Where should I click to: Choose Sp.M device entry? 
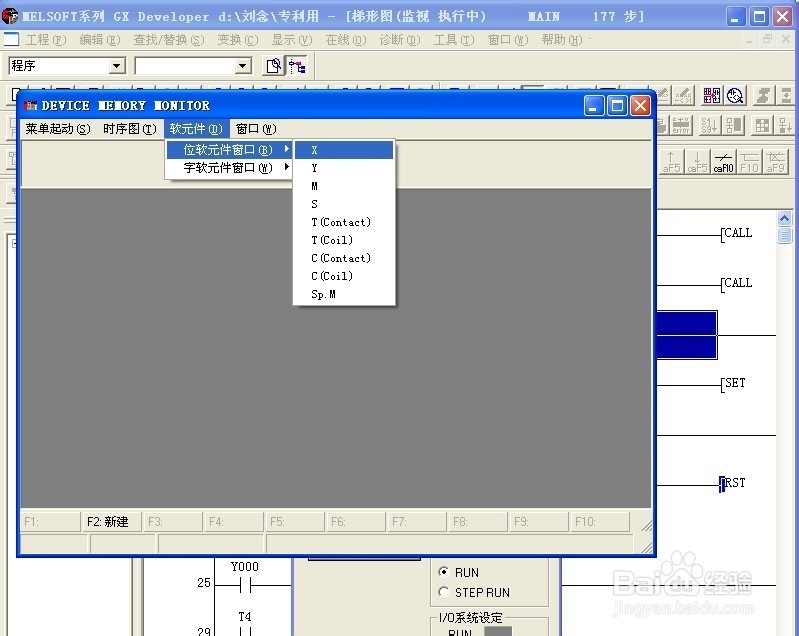(x=344, y=294)
